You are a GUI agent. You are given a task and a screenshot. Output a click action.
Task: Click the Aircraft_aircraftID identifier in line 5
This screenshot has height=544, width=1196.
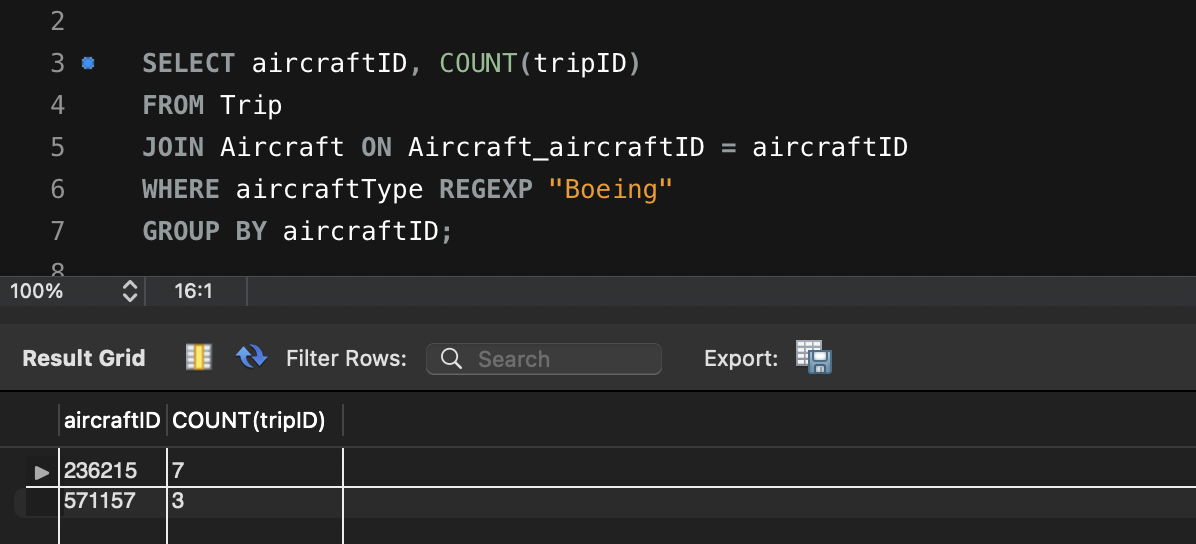point(556,147)
